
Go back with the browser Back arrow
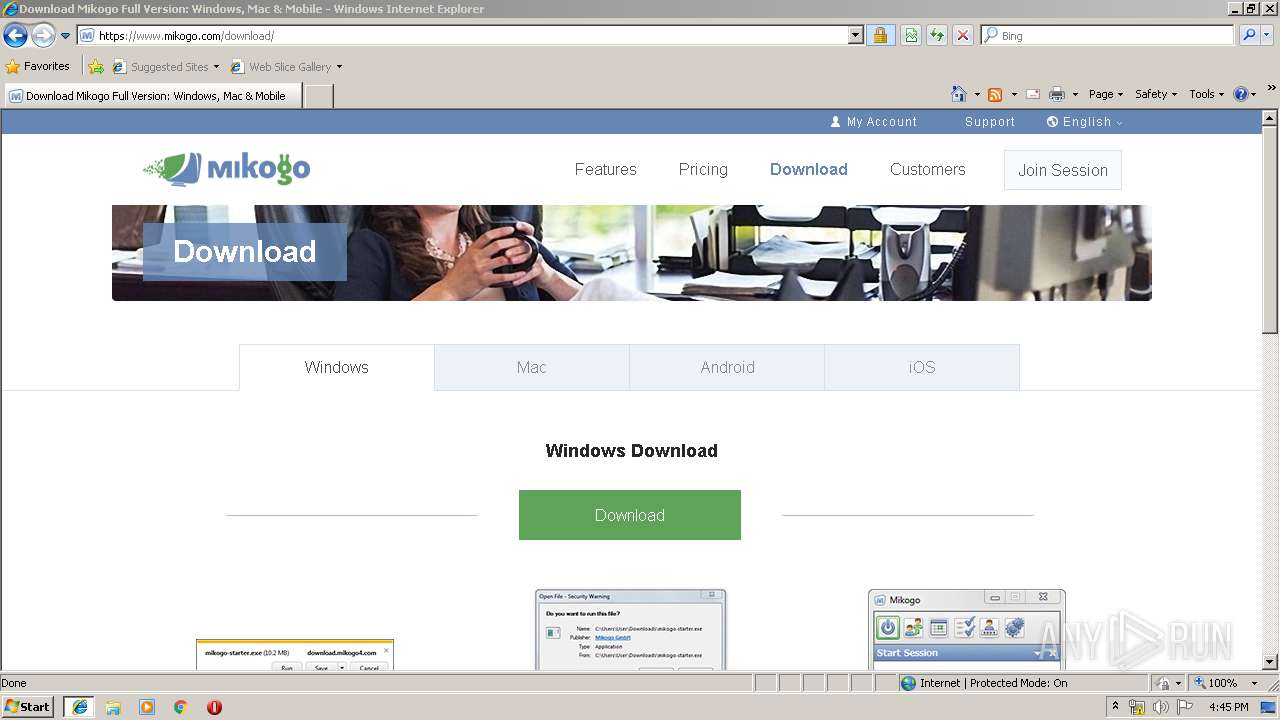coord(15,36)
